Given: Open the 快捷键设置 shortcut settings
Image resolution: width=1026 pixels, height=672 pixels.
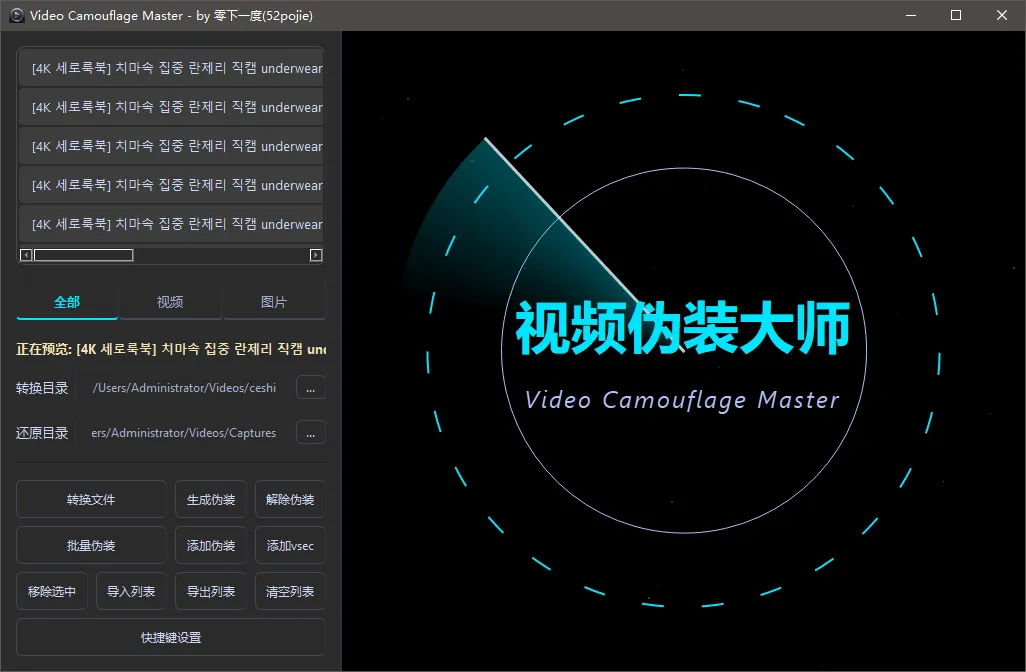Looking at the screenshot, I should [x=170, y=637].
